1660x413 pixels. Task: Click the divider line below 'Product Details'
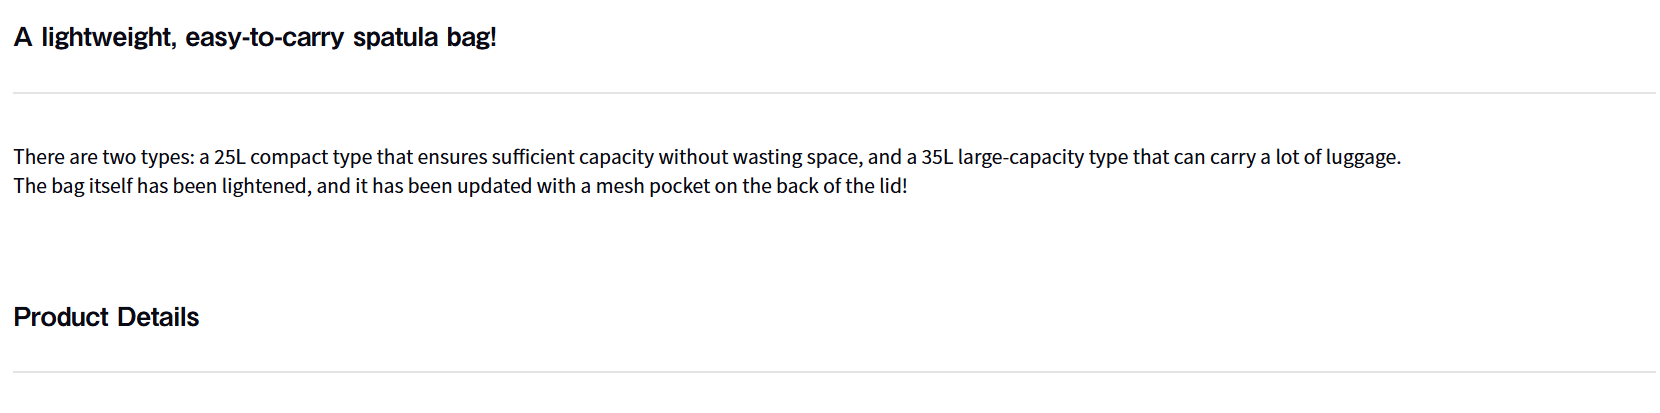pos(830,372)
